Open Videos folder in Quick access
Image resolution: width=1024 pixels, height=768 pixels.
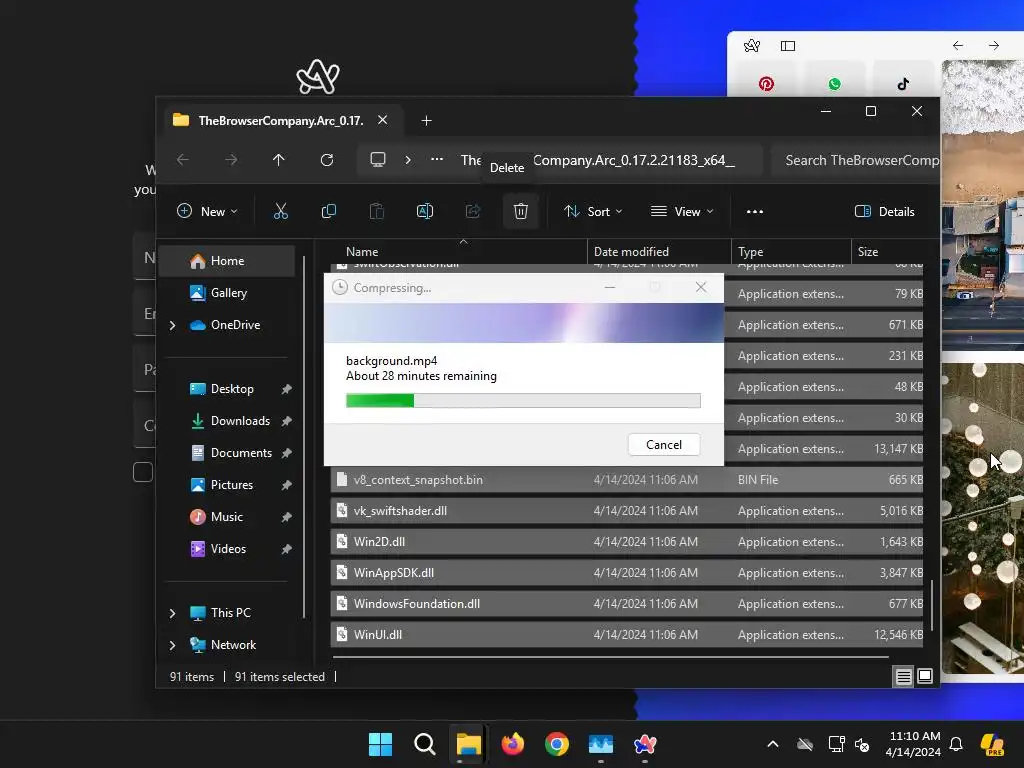pos(227,549)
